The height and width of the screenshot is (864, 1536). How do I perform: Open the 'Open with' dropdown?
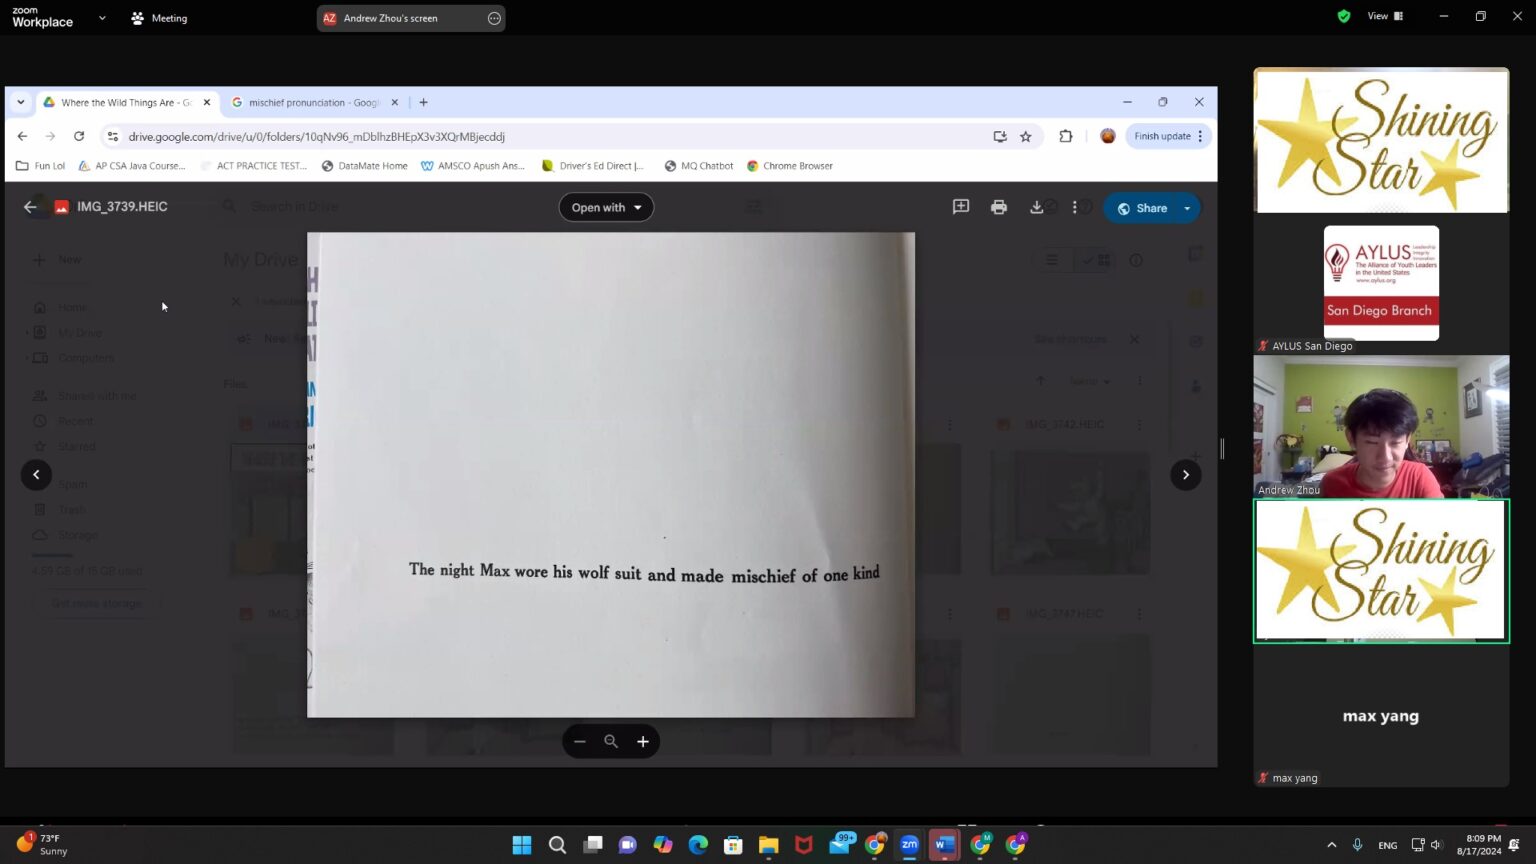[x=606, y=208]
